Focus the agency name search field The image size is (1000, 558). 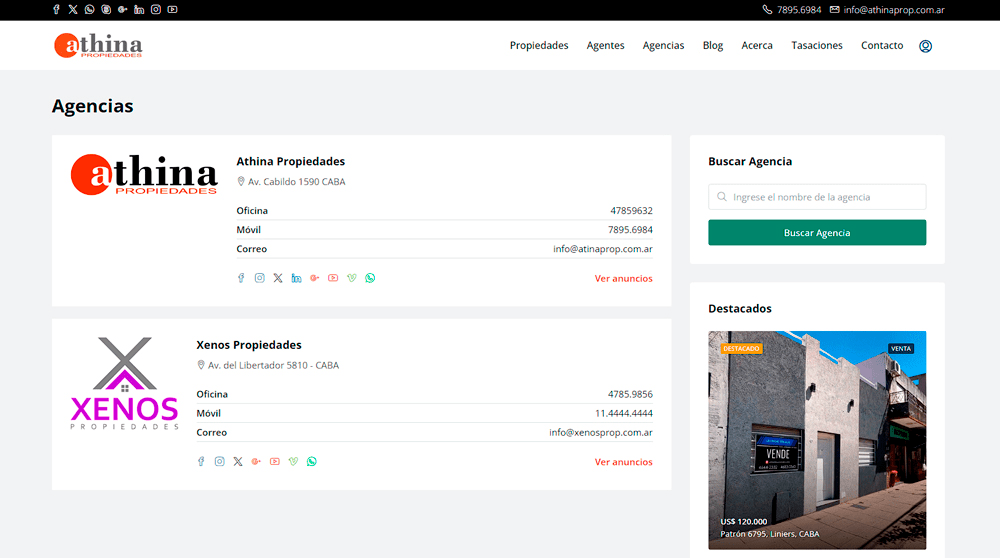click(817, 197)
